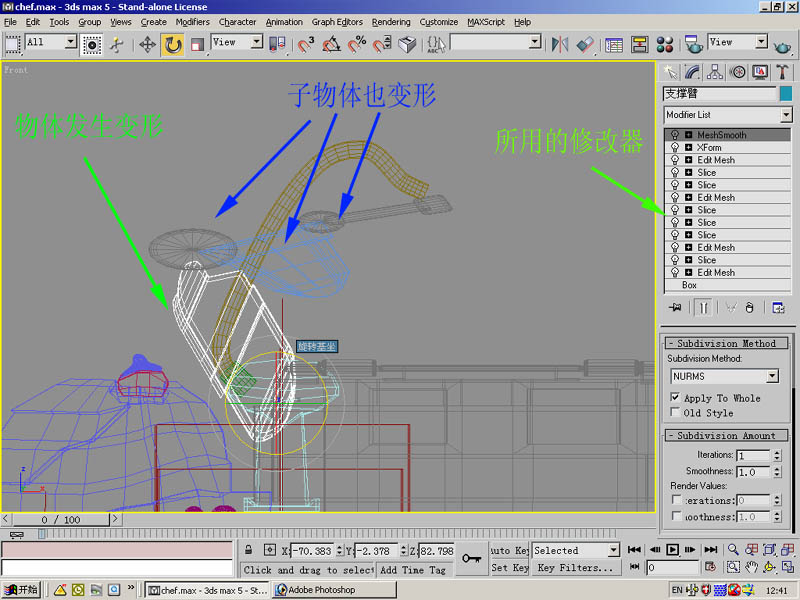Open the Motion command panel
The height and width of the screenshot is (600, 800).
pyautogui.click(x=737, y=72)
